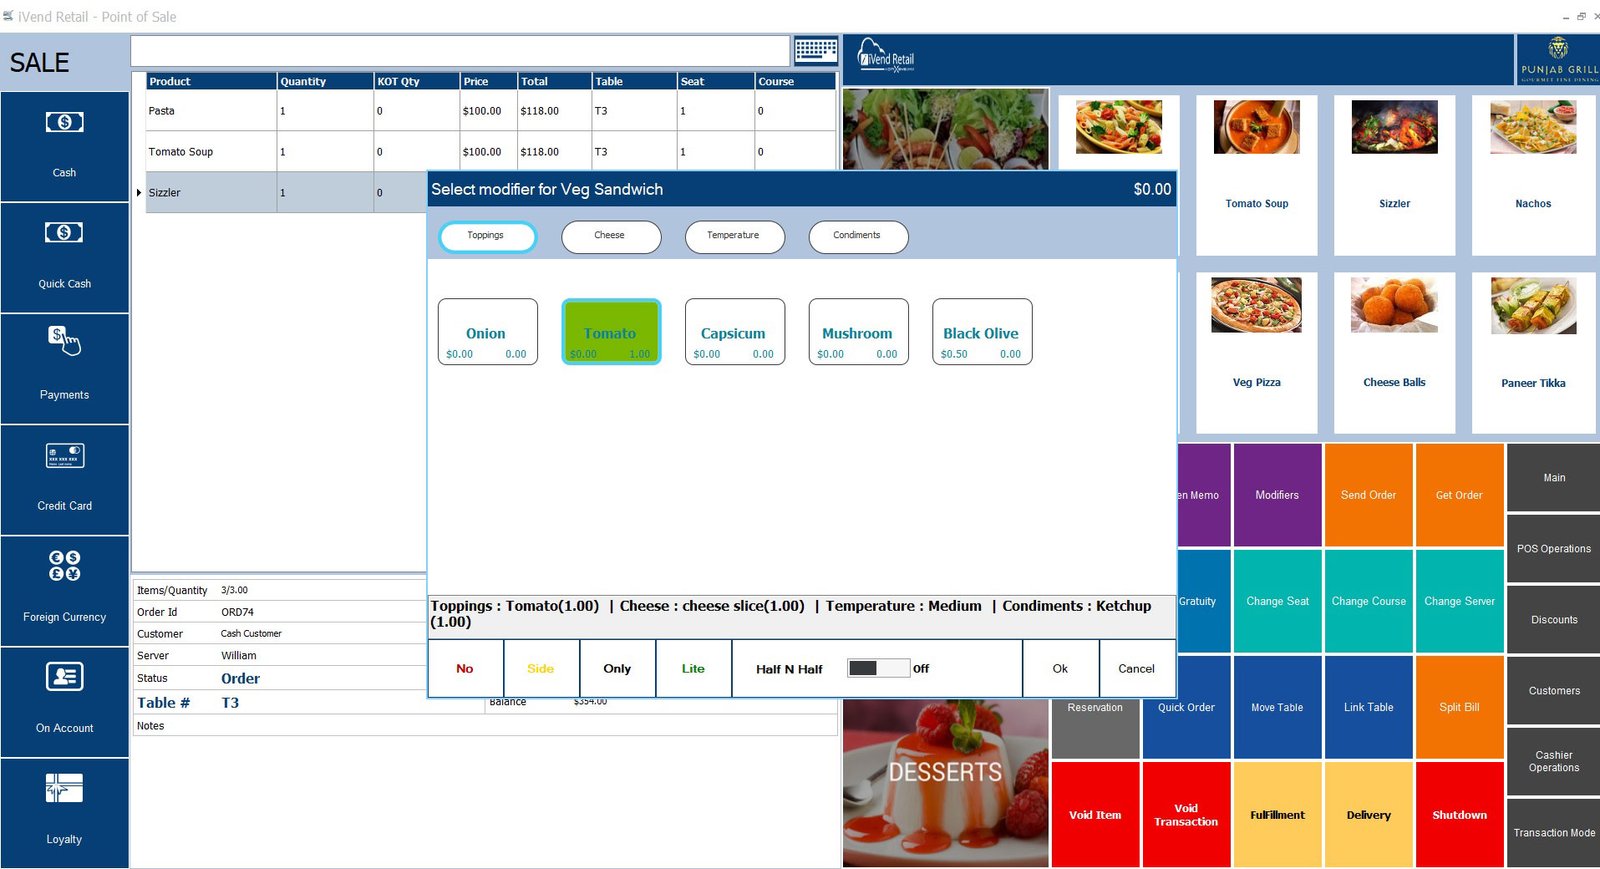Select the Black Olive topping modifier
Screen dimensions: 1600x869
(982, 332)
